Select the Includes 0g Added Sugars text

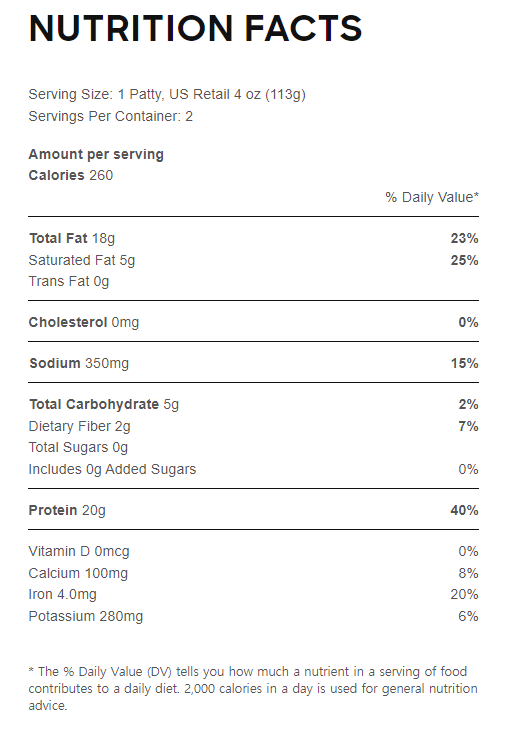[112, 469]
